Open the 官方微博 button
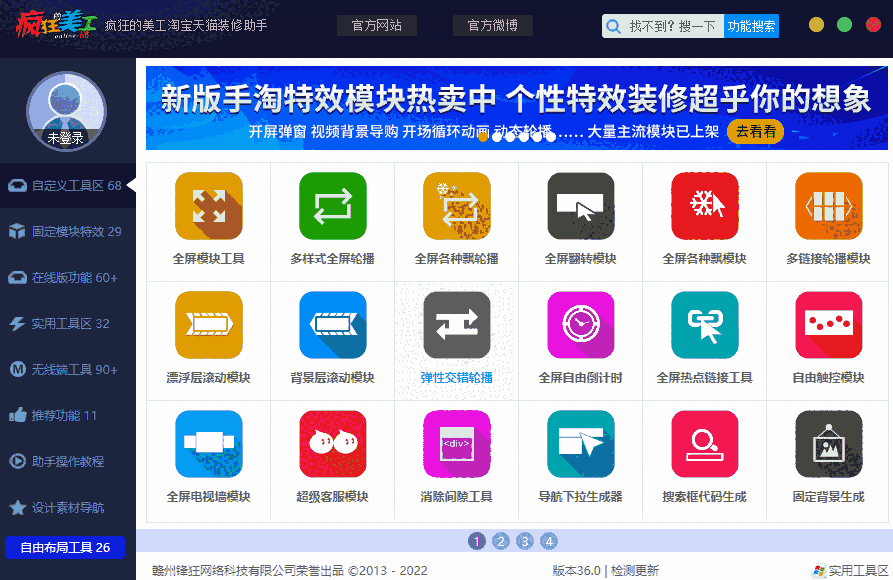 (x=493, y=26)
